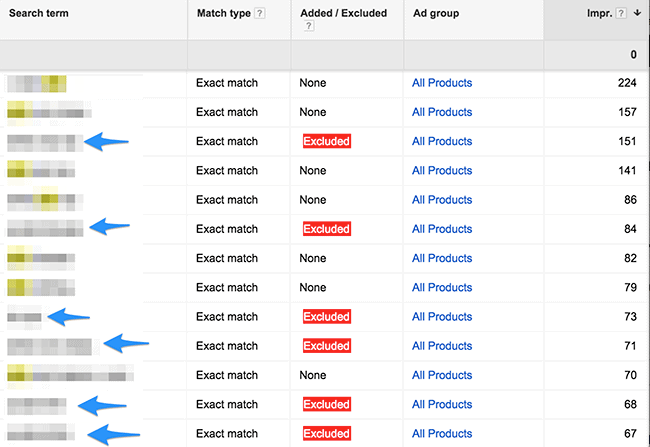Screen dimensions: 650x447
Task: Open All Products link in 68 impressions row
Action: tap(442, 404)
